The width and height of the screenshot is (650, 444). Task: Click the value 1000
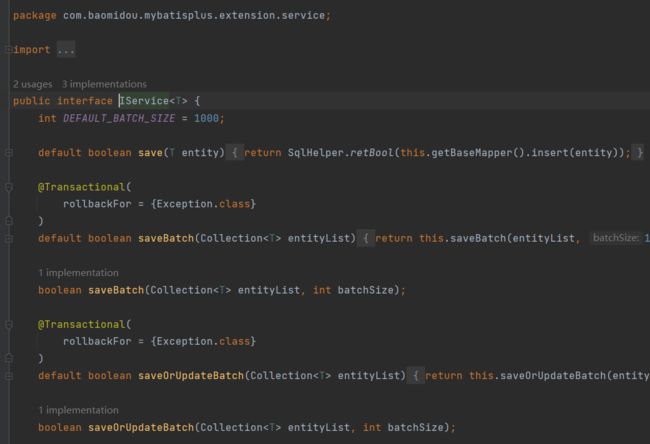pyautogui.click(x=206, y=119)
